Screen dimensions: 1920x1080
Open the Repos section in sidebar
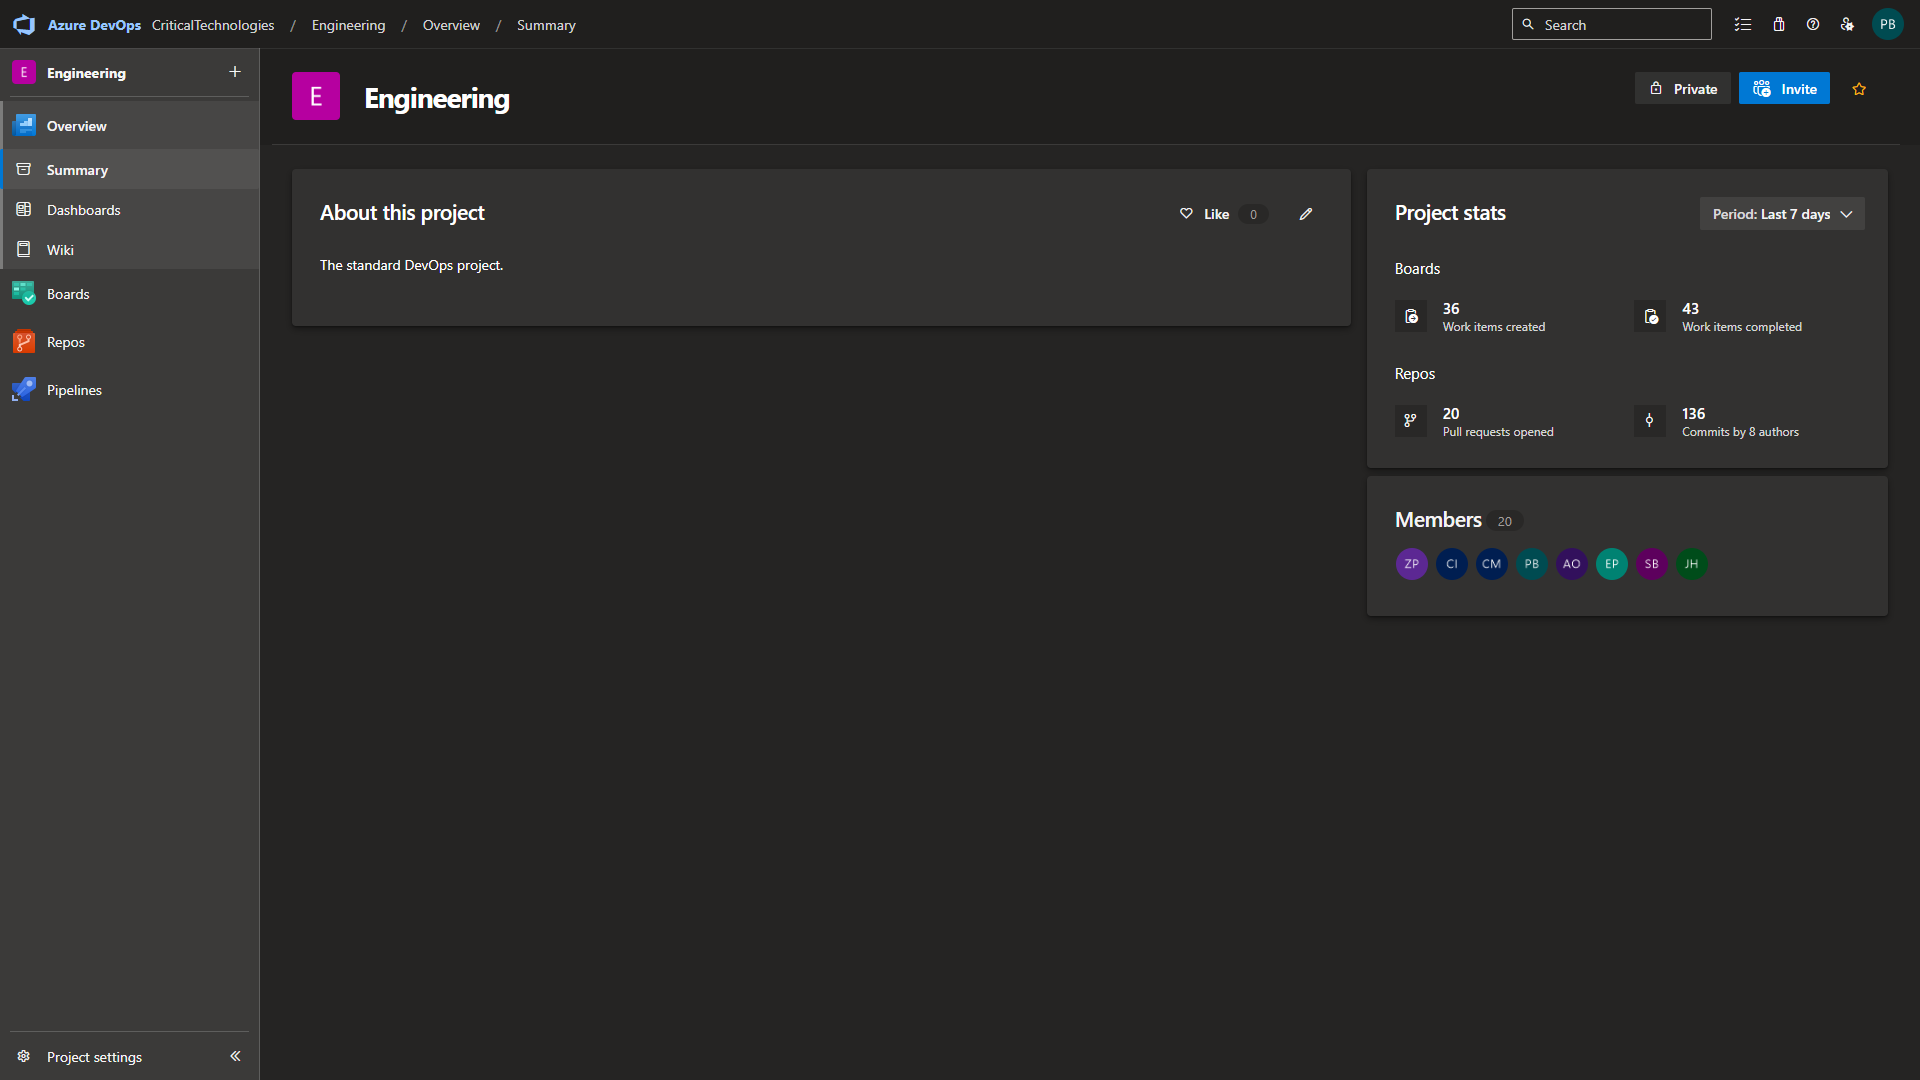pos(66,342)
